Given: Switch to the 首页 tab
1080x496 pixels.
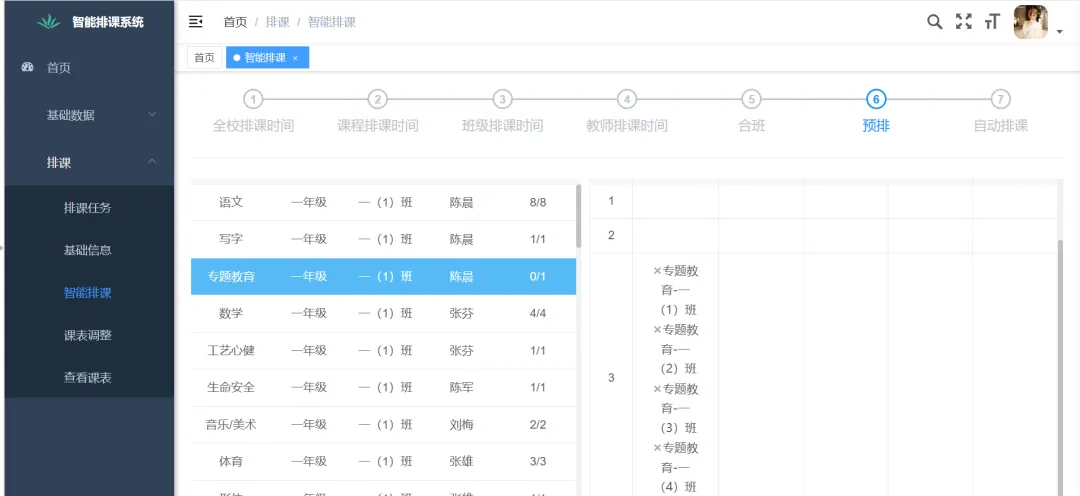Looking at the screenshot, I should pos(204,58).
